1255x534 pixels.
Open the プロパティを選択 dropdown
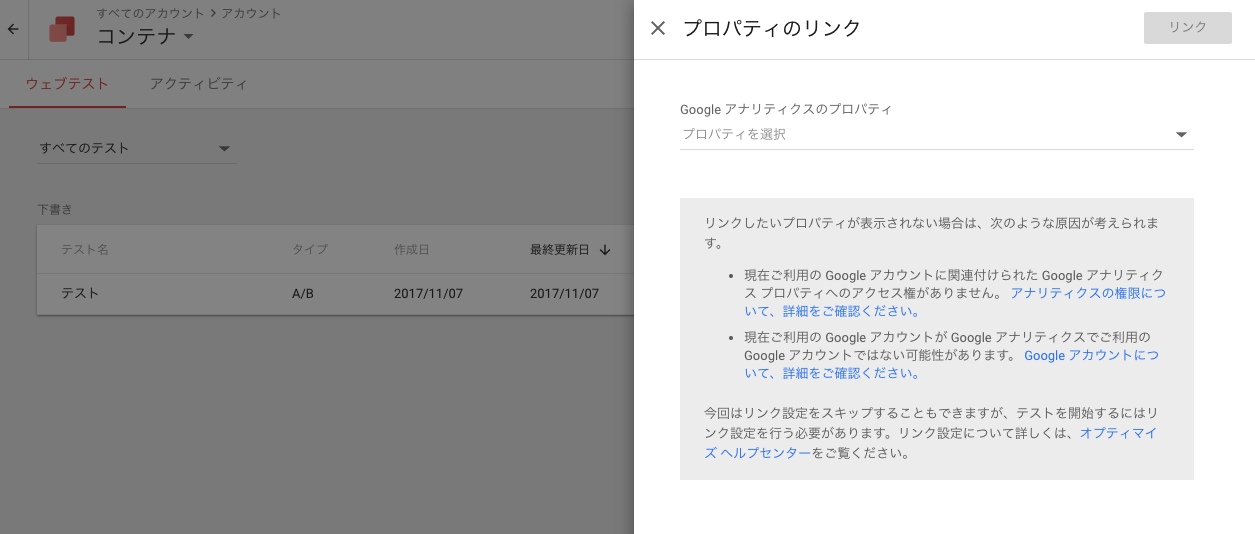(936, 134)
